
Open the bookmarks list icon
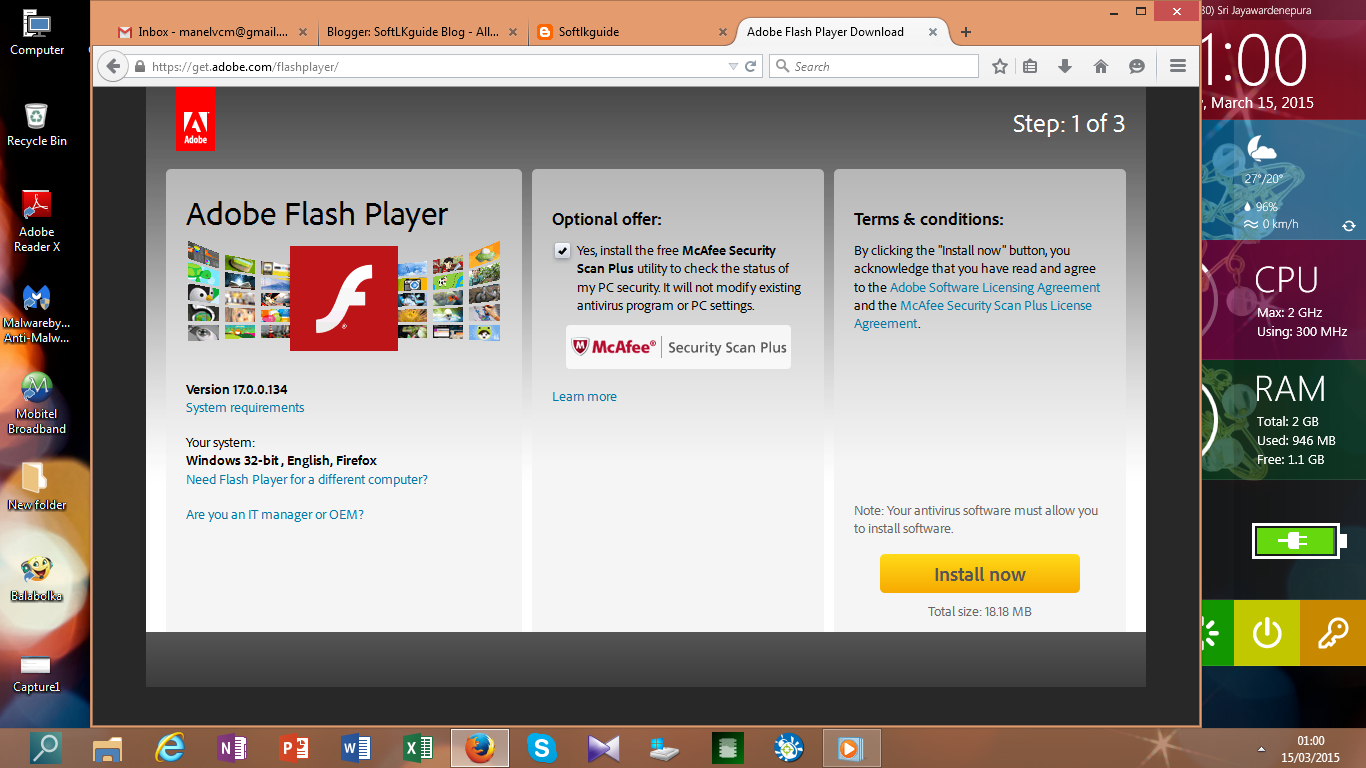pyautogui.click(x=1030, y=66)
